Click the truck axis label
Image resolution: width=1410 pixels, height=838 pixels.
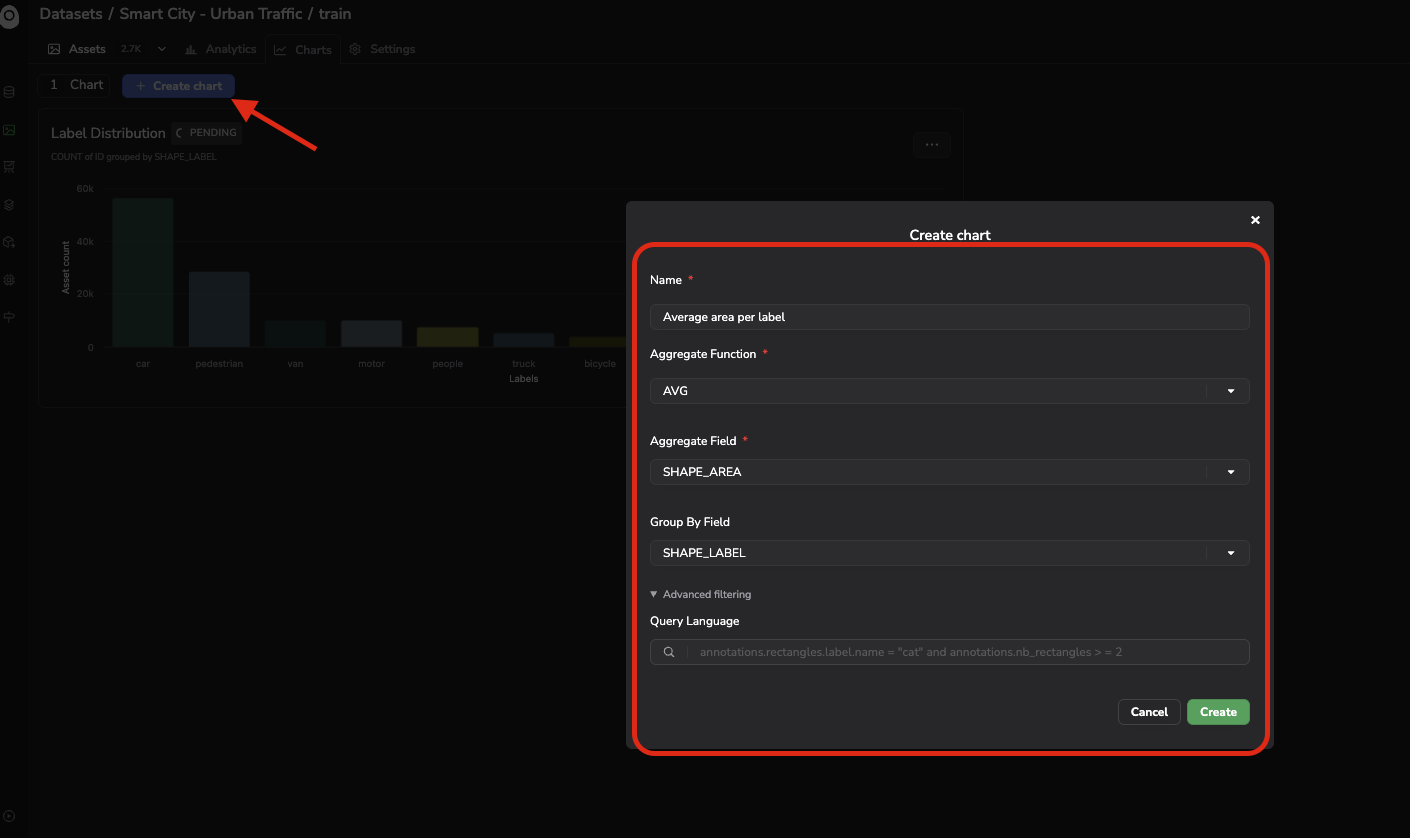pyautogui.click(x=524, y=364)
